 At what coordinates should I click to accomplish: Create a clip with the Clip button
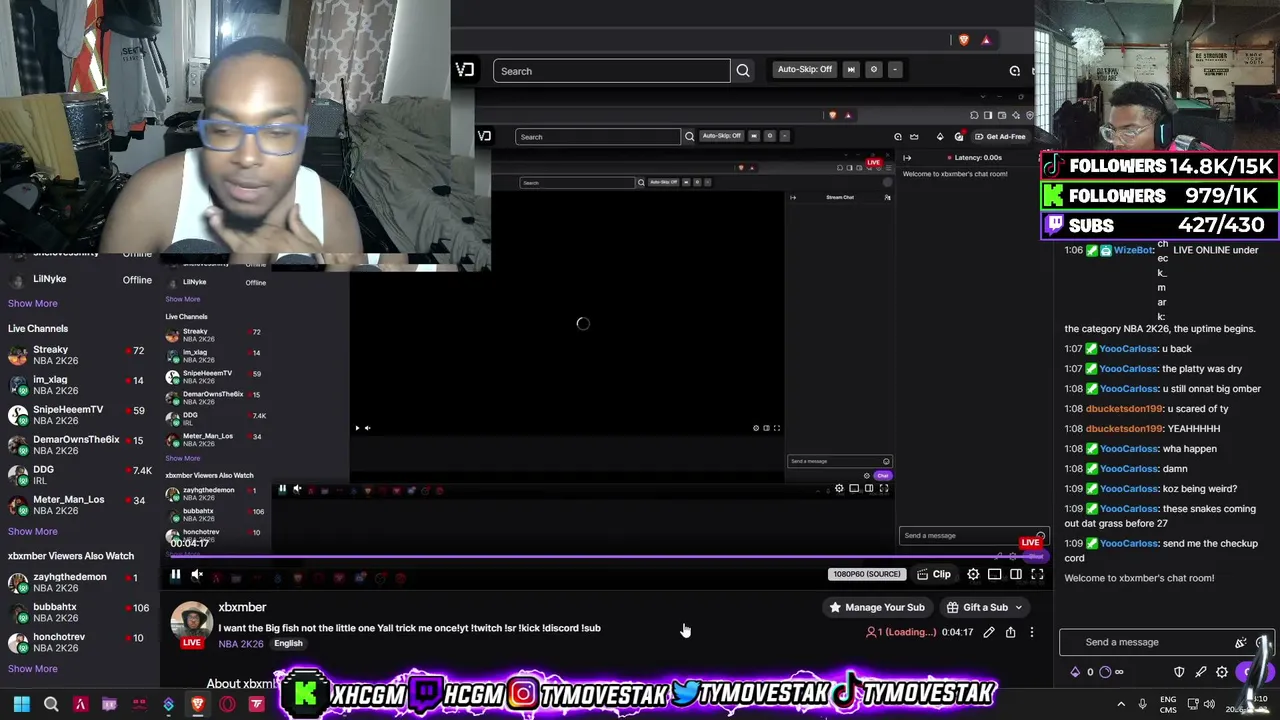(934, 574)
